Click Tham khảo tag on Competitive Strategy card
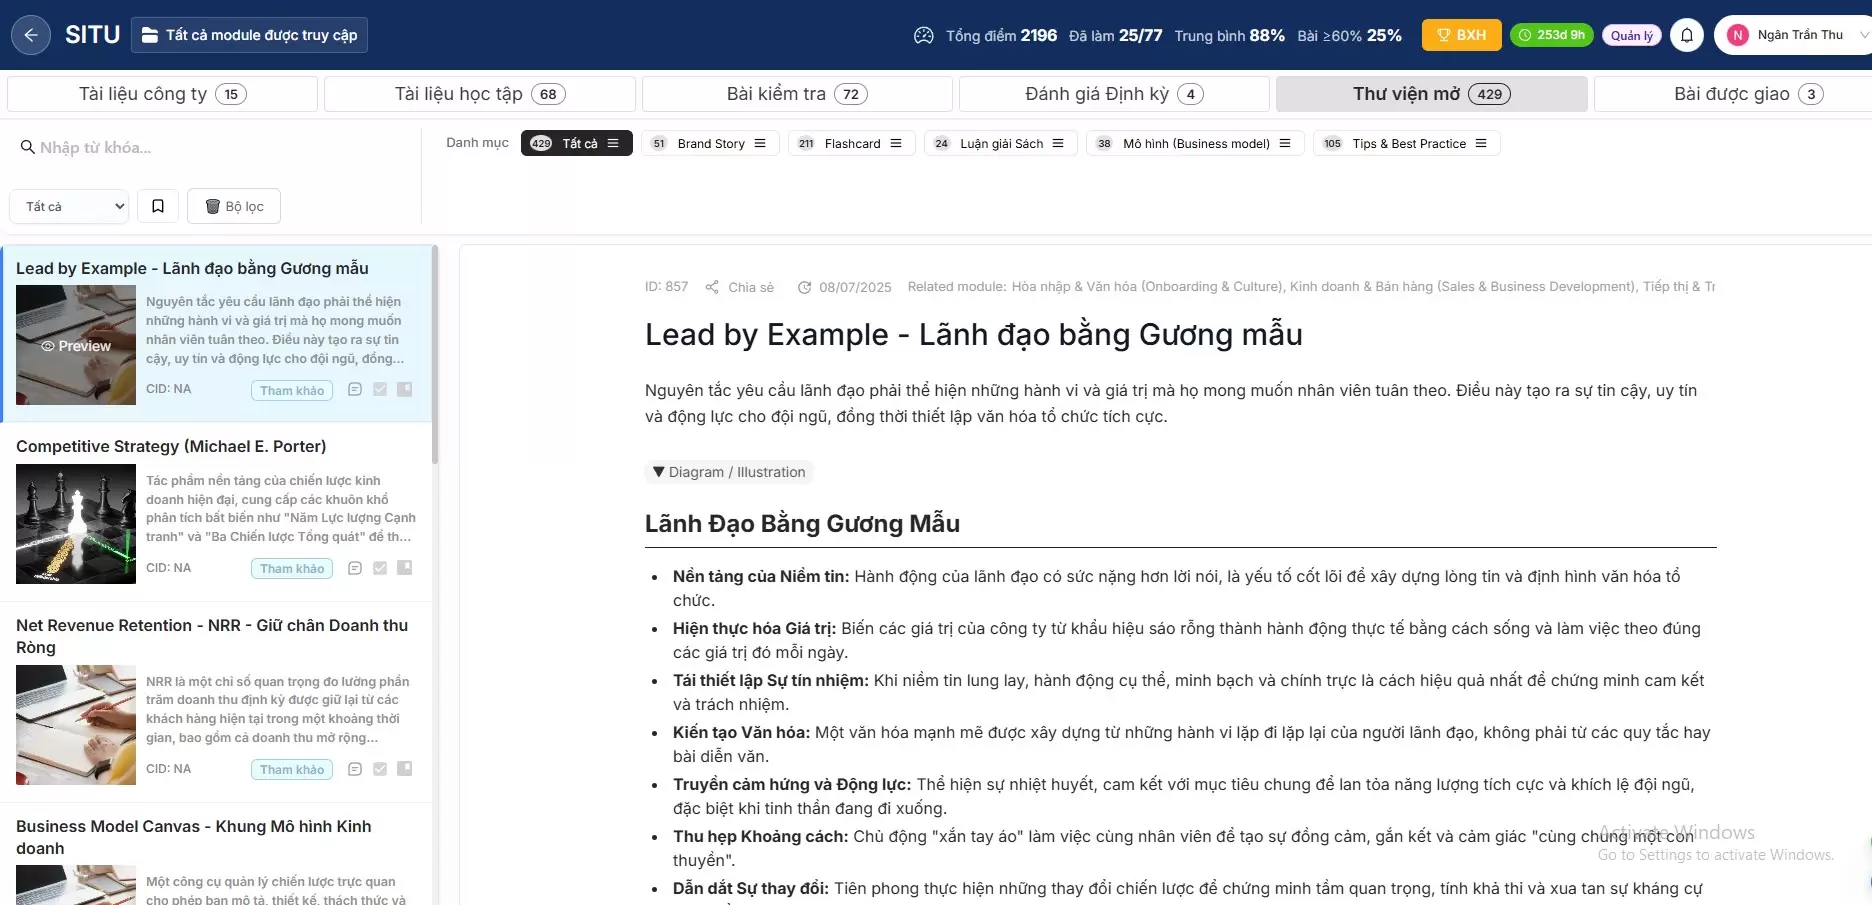The height and width of the screenshot is (905, 1872). coord(292,569)
